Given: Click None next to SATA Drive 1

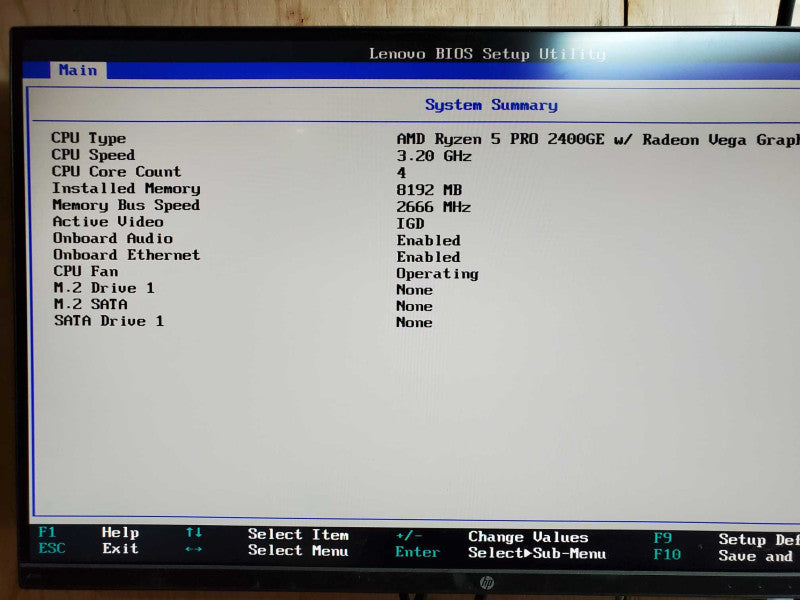Looking at the screenshot, I should coord(414,322).
